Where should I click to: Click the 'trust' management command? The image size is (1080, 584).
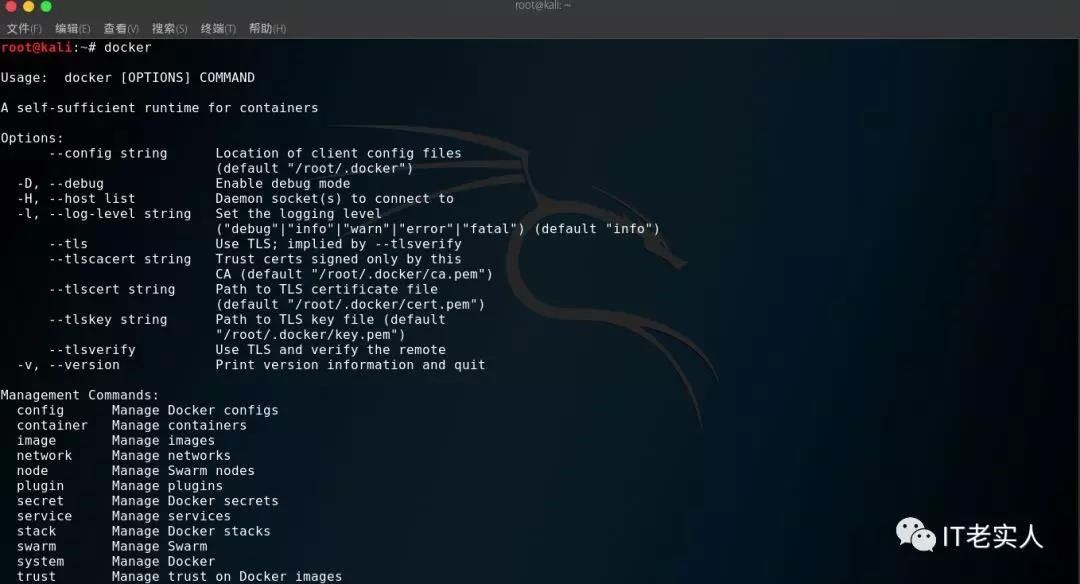pos(37,576)
